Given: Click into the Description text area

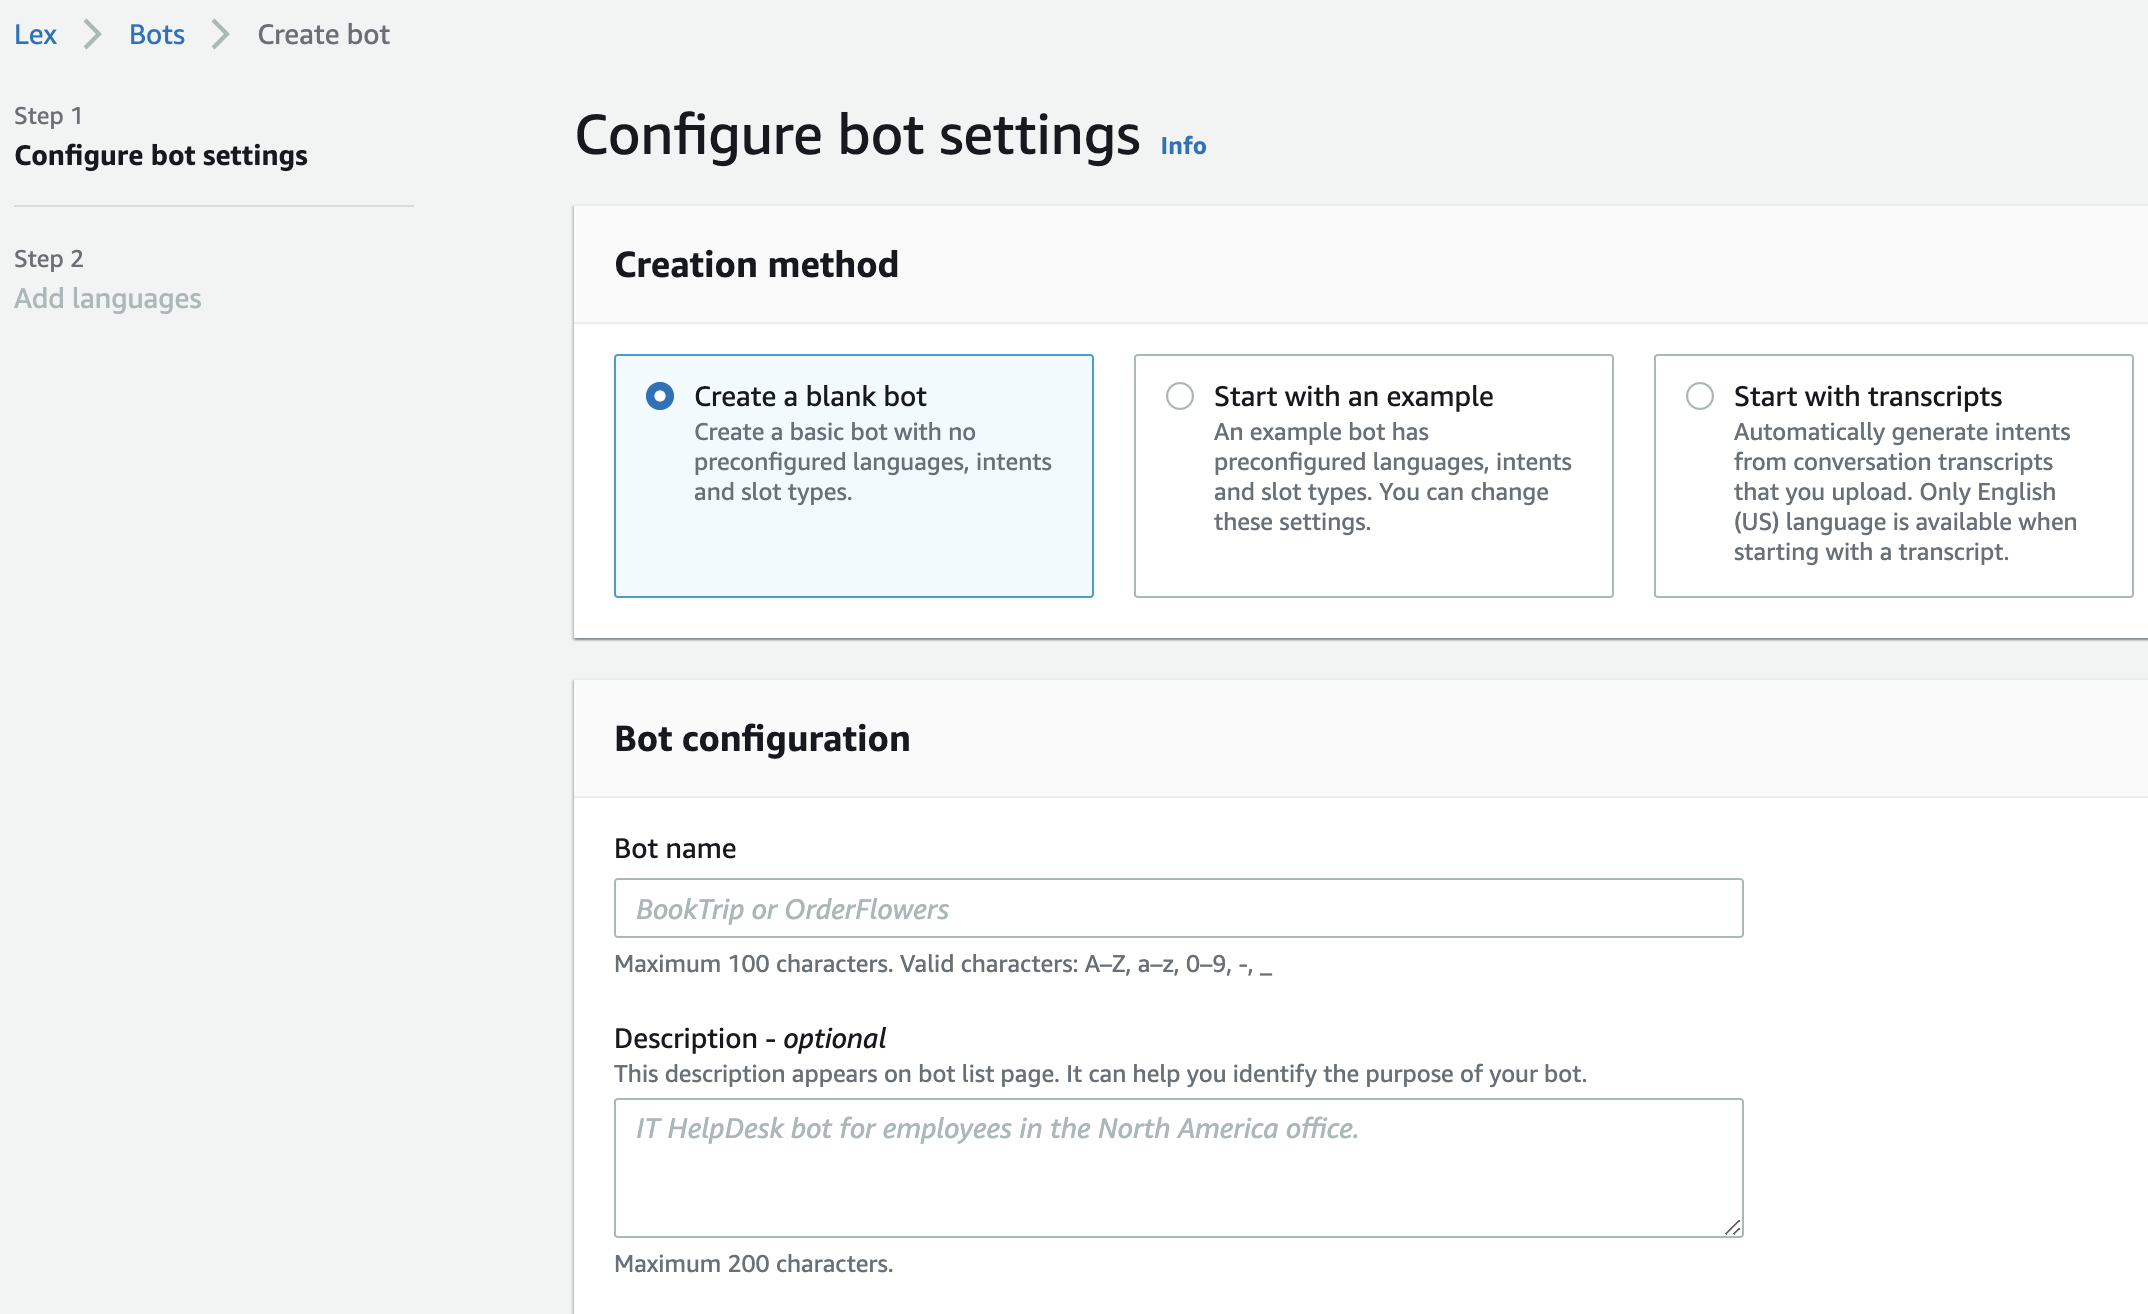Looking at the screenshot, I should click(x=1178, y=1167).
